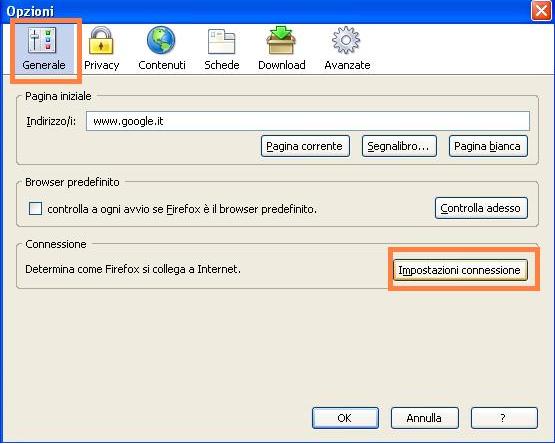Image resolution: width=555 pixels, height=444 pixels.
Task: Close the Opzioni dialog window
Action: [541, 11]
